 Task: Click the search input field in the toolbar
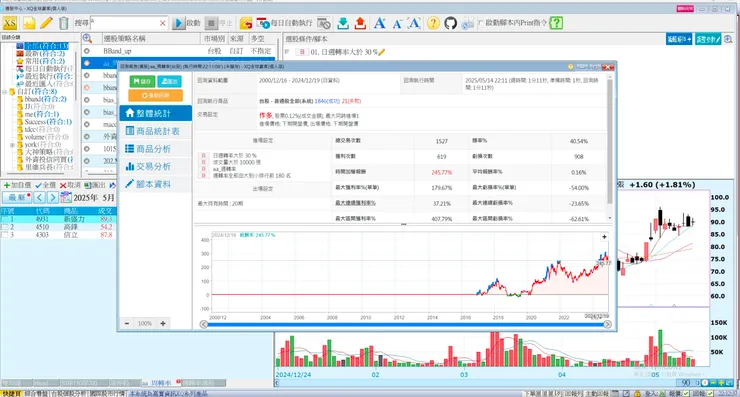125,23
